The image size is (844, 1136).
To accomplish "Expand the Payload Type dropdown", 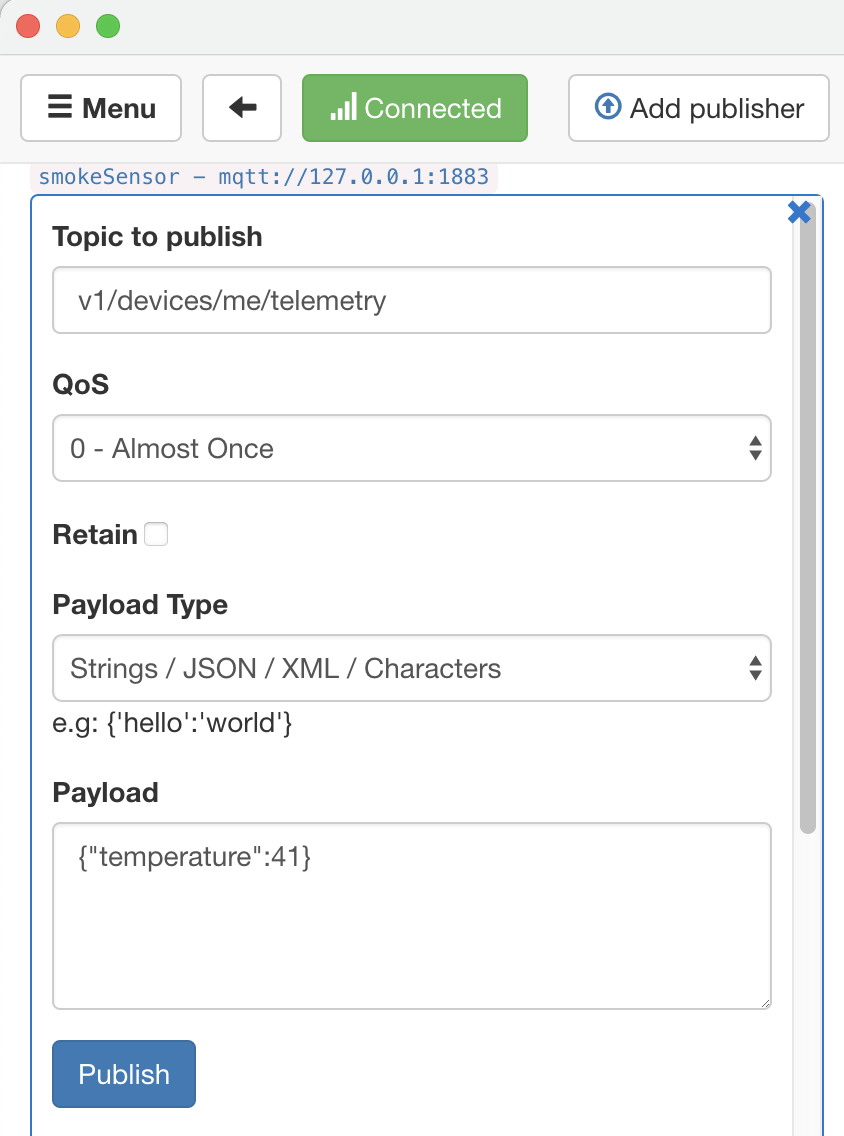I will coord(412,668).
